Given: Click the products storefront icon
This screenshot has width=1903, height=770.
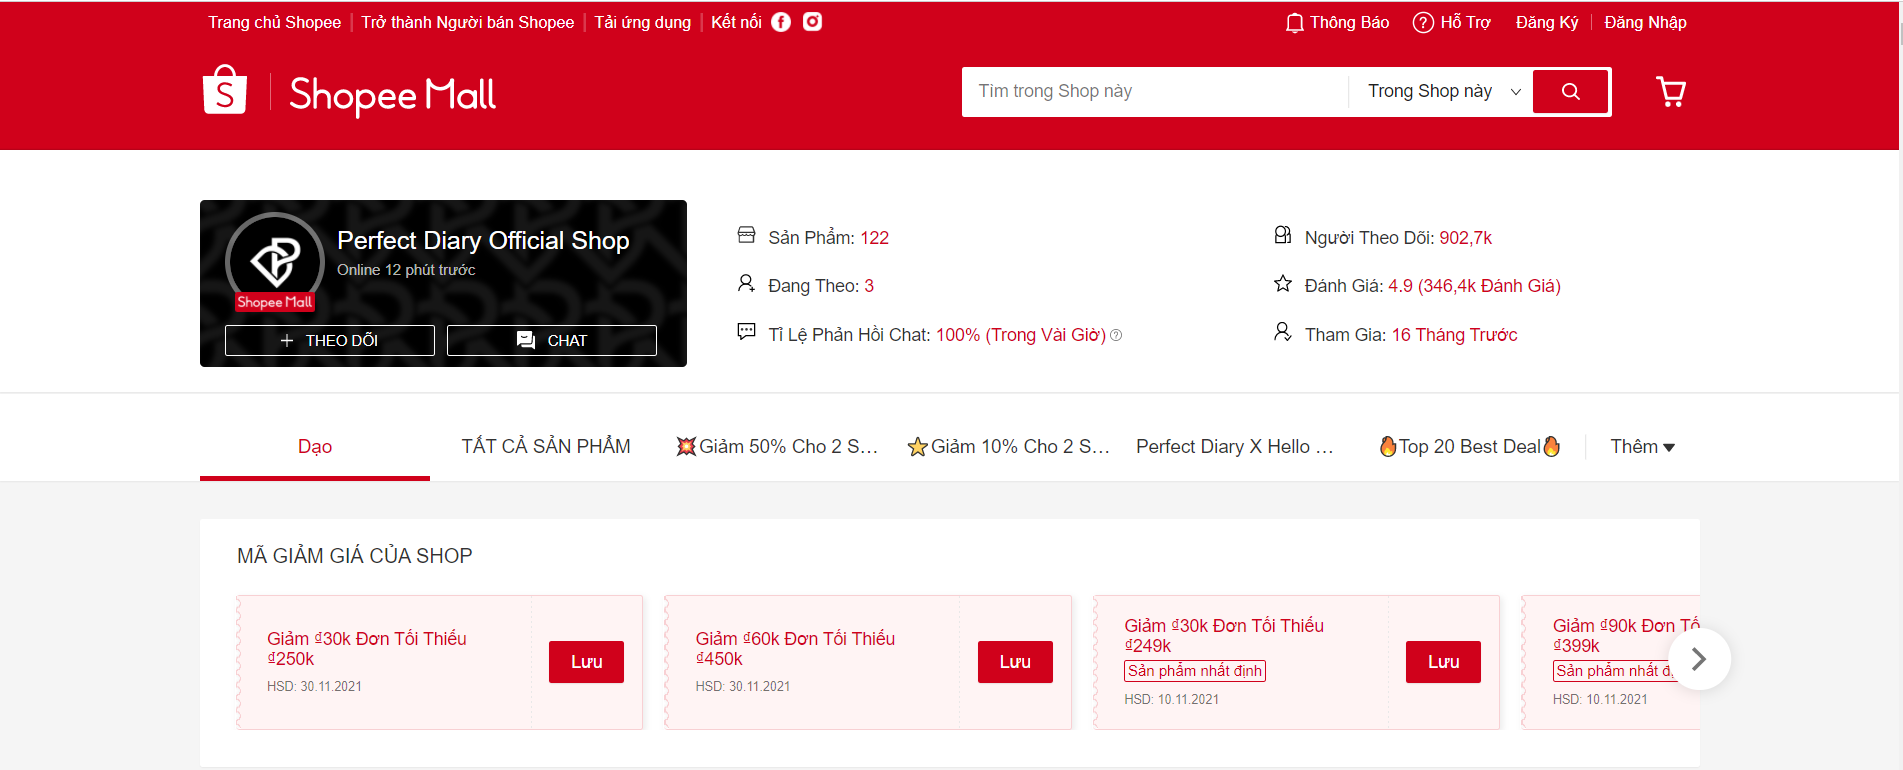Looking at the screenshot, I should click(746, 235).
